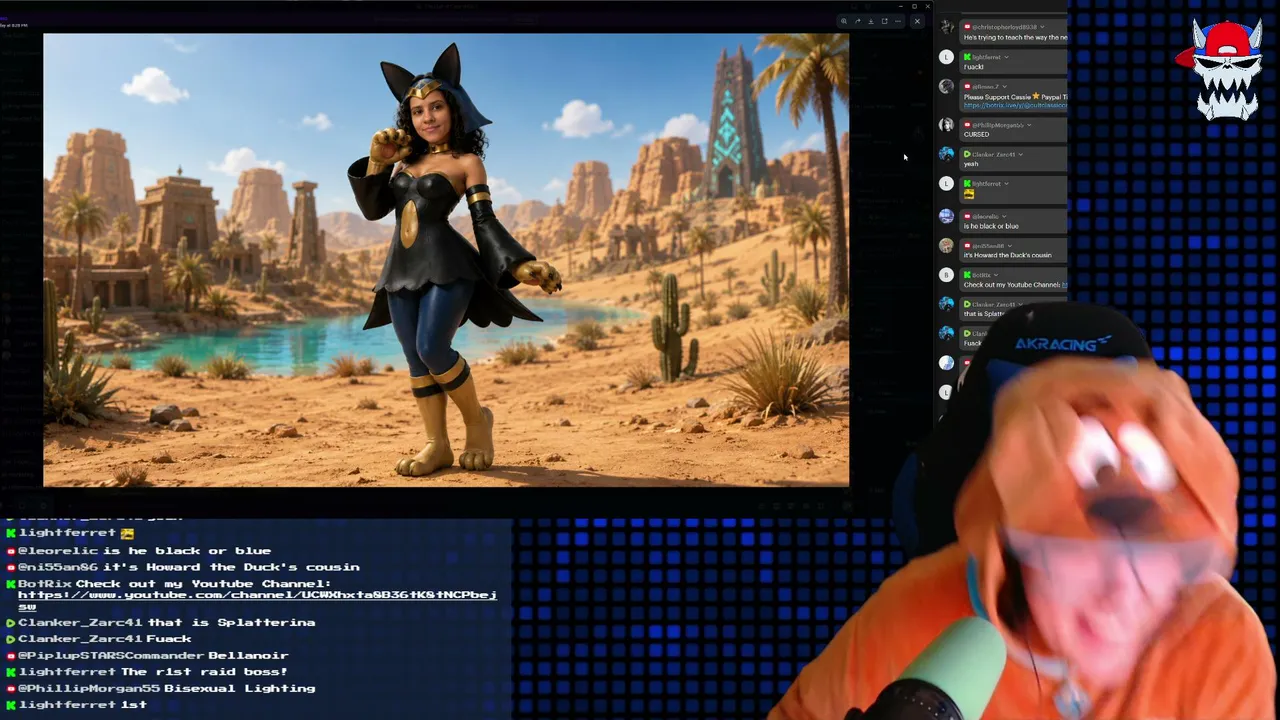The height and width of the screenshot is (720, 1280).
Task: Open the botrix.live link in chat panel
Action: [x=1015, y=105]
